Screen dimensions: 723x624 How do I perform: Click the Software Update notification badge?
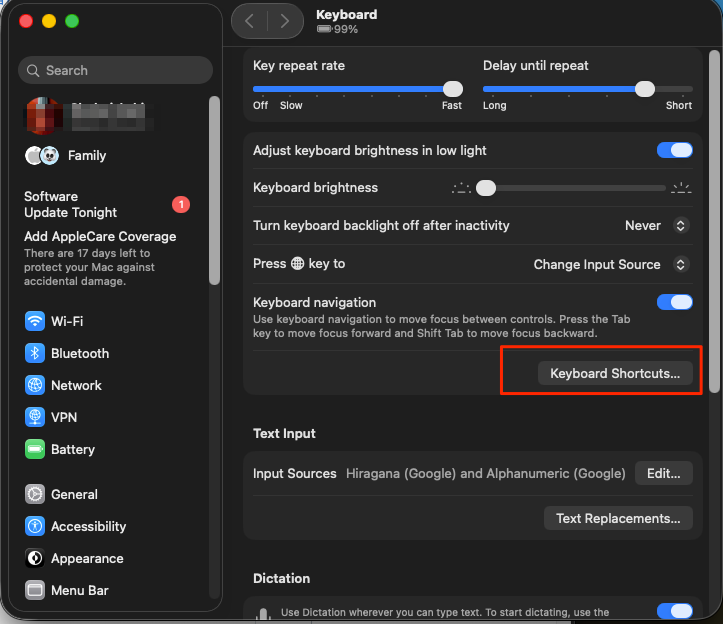click(181, 204)
